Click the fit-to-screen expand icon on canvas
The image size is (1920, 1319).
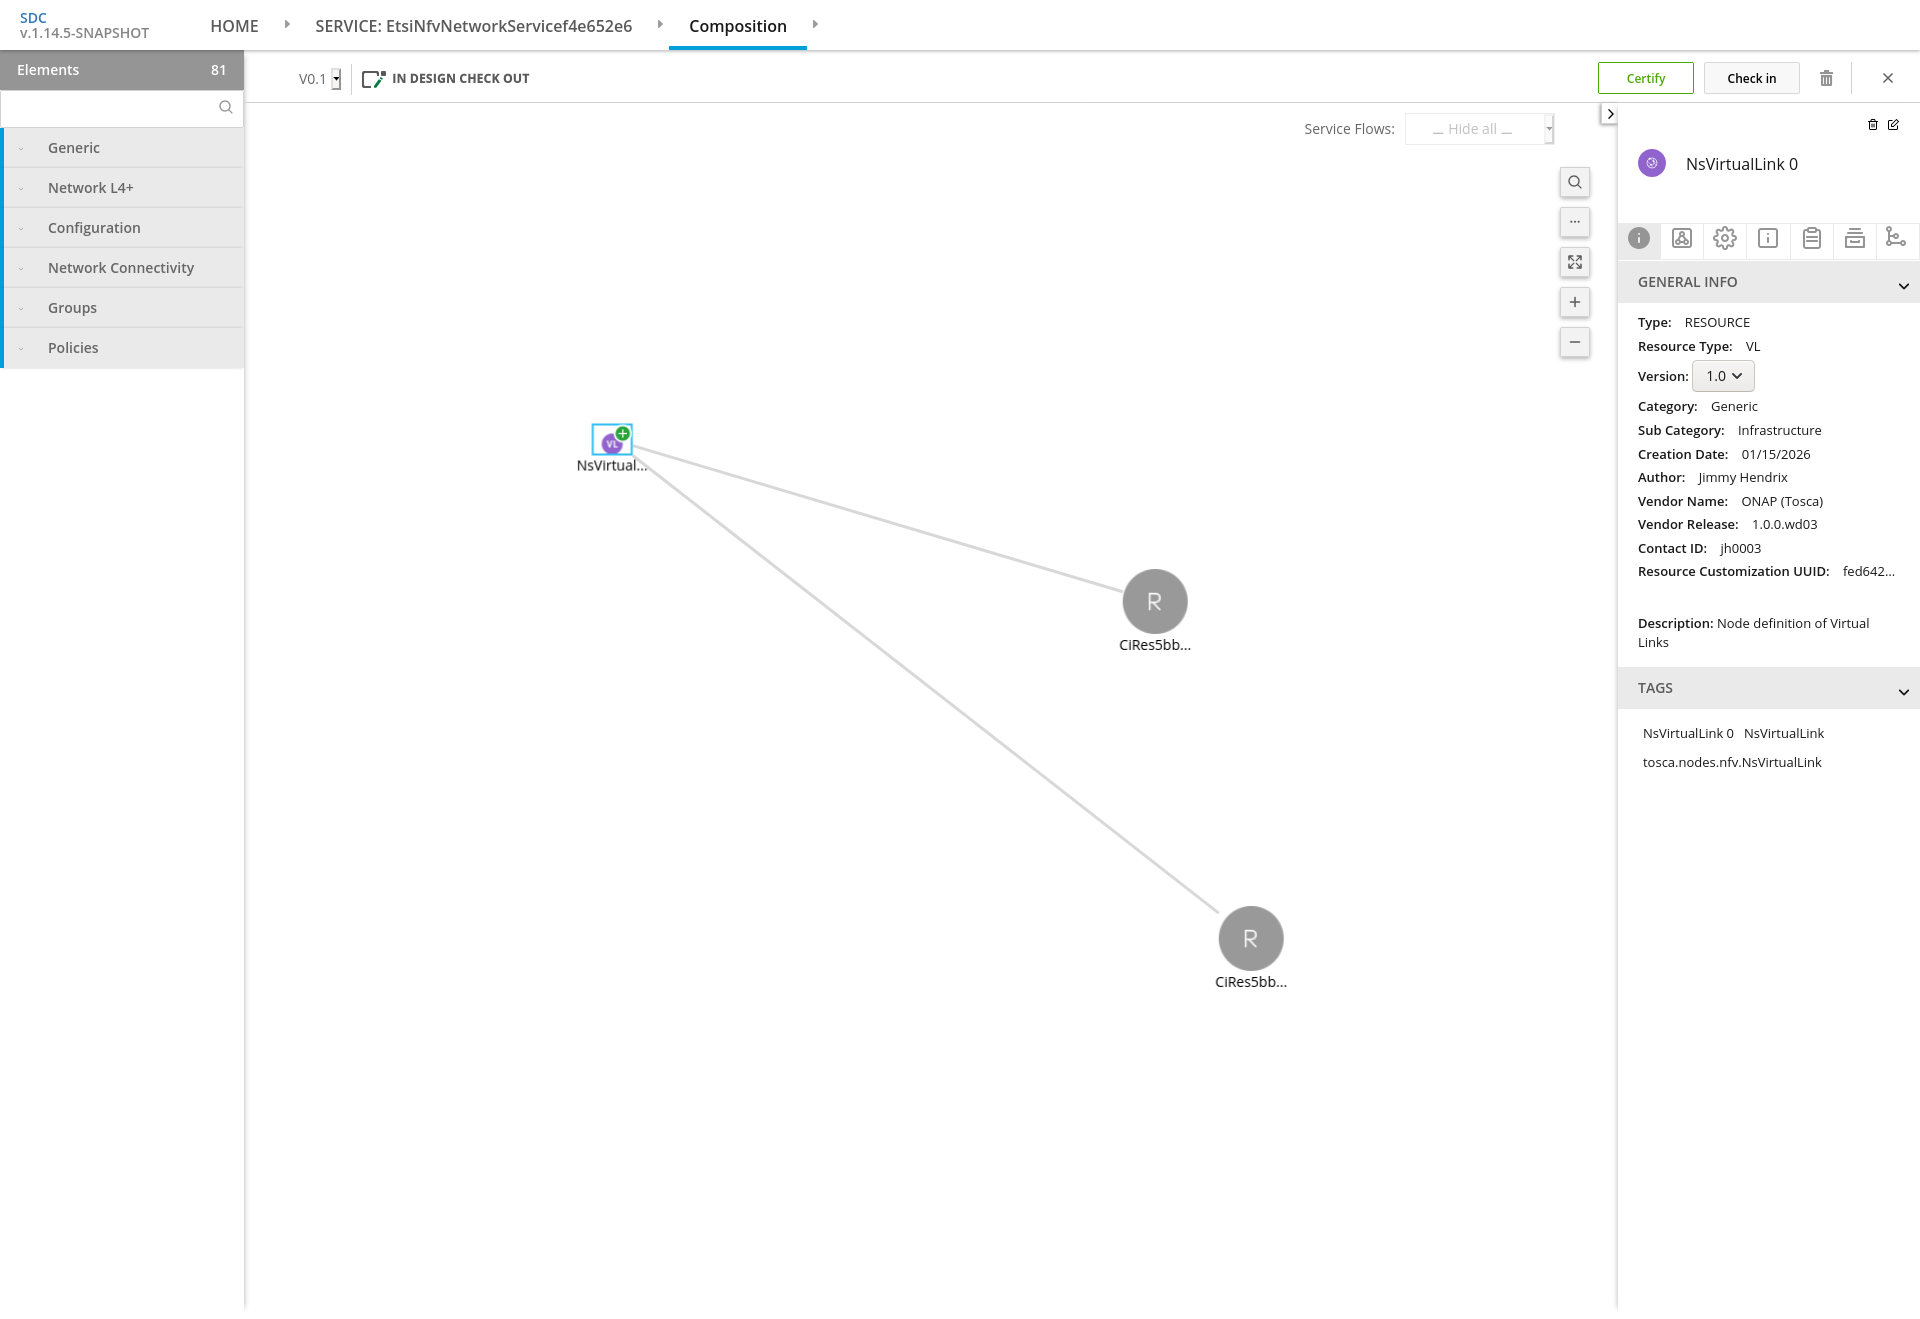[1574, 262]
